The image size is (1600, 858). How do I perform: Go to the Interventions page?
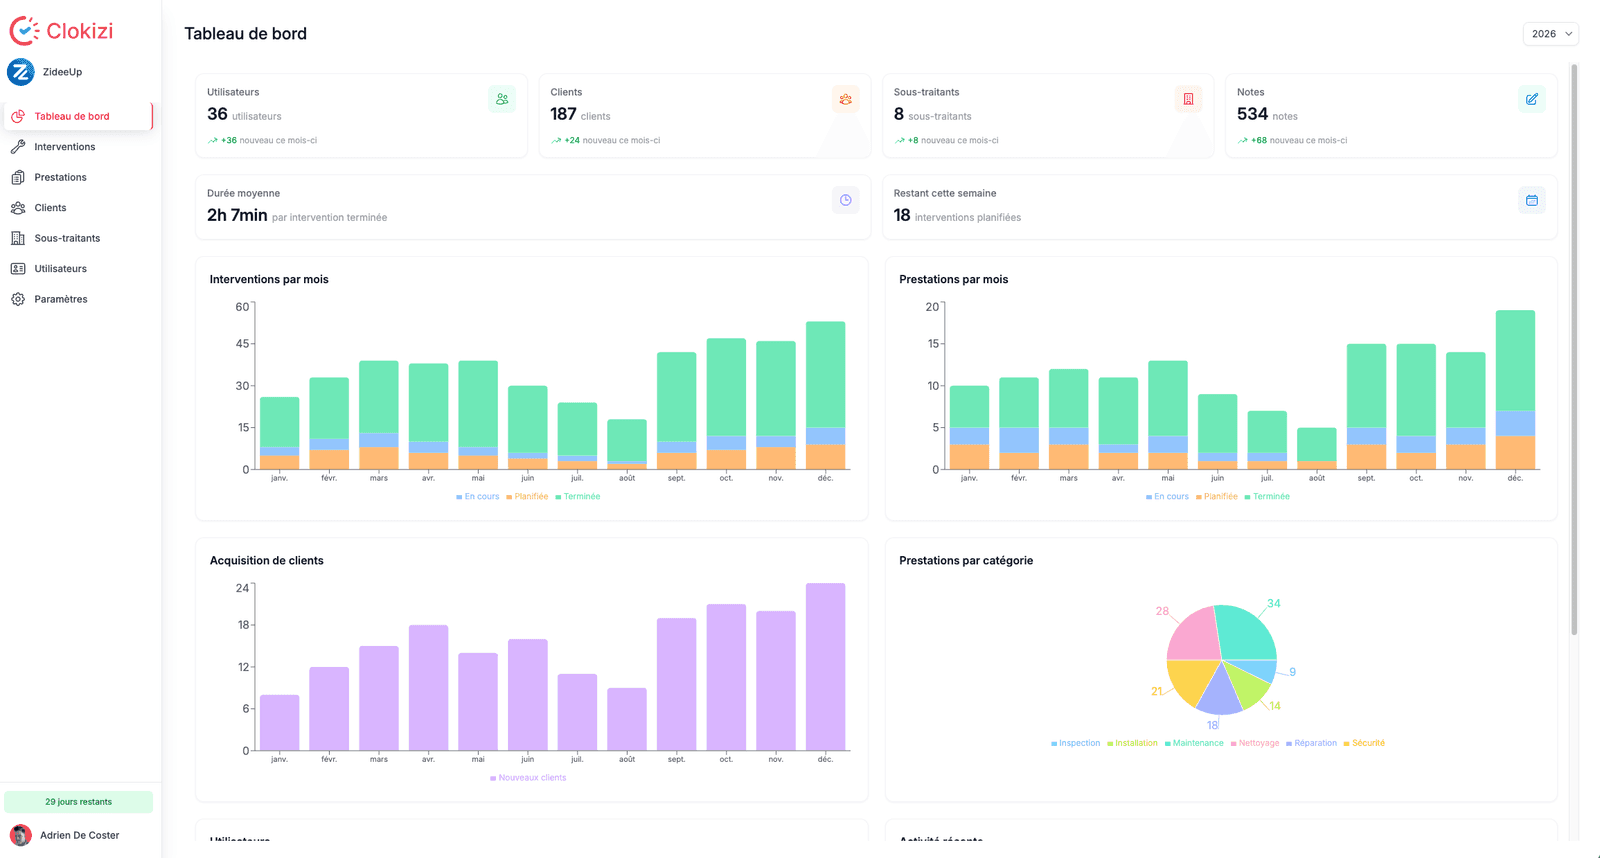pos(78,147)
